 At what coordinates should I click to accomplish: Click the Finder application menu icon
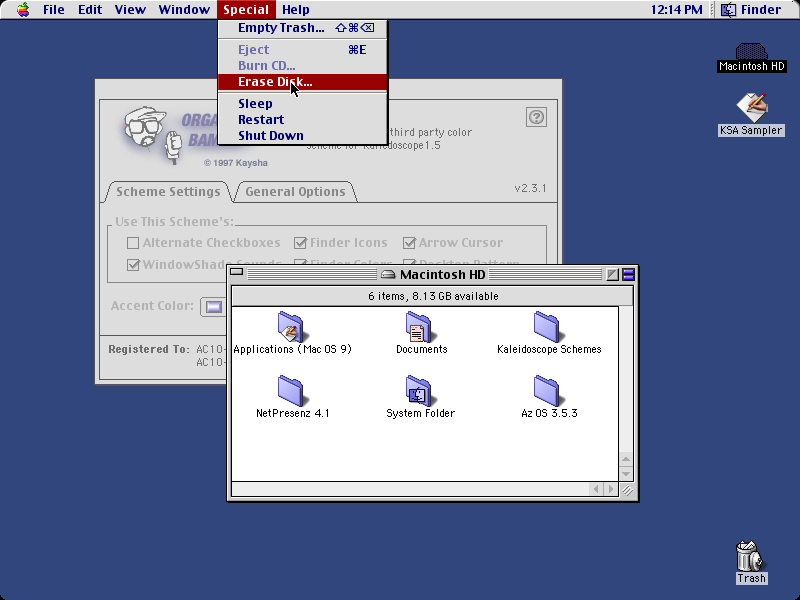[x=728, y=10]
